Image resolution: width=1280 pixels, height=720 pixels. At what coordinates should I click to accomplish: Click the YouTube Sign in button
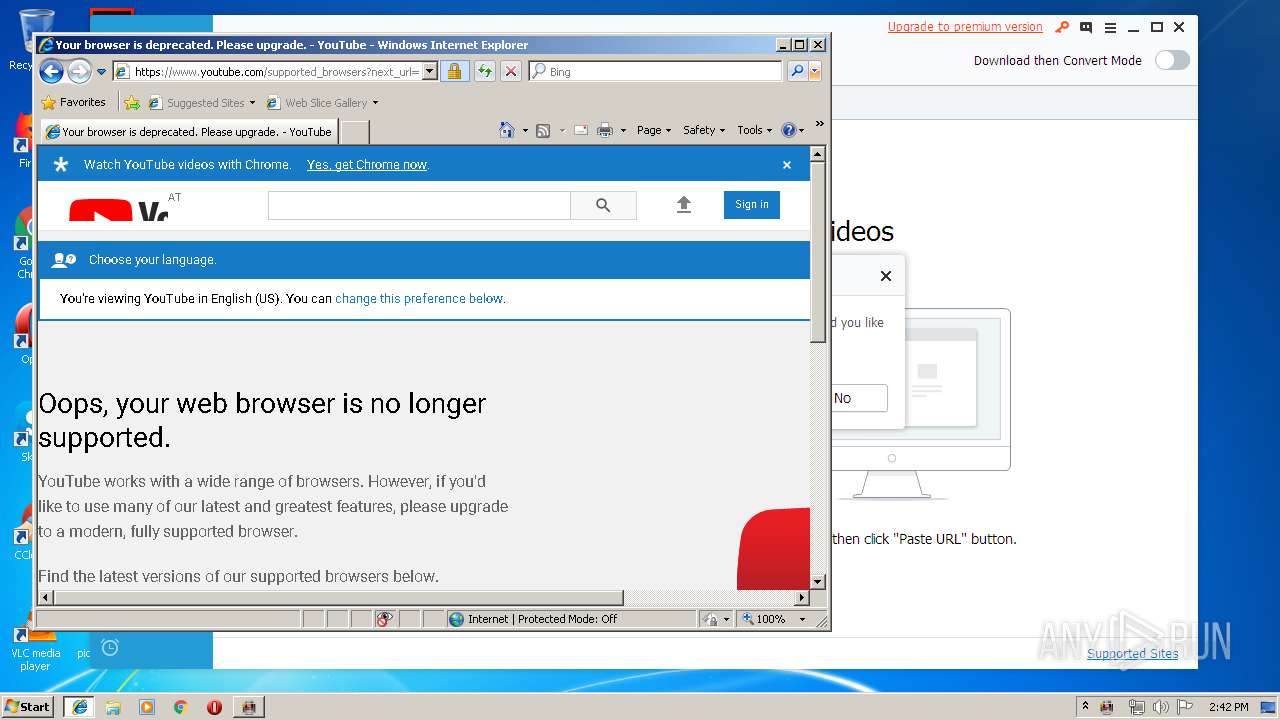pos(752,204)
